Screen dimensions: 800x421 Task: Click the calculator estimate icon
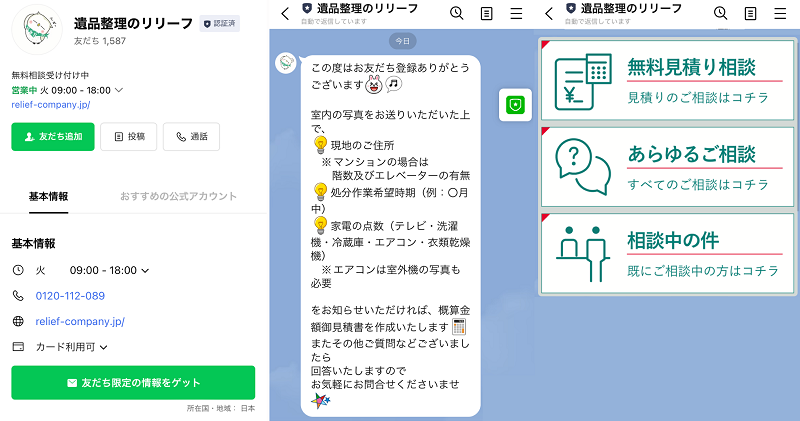(x=583, y=82)
